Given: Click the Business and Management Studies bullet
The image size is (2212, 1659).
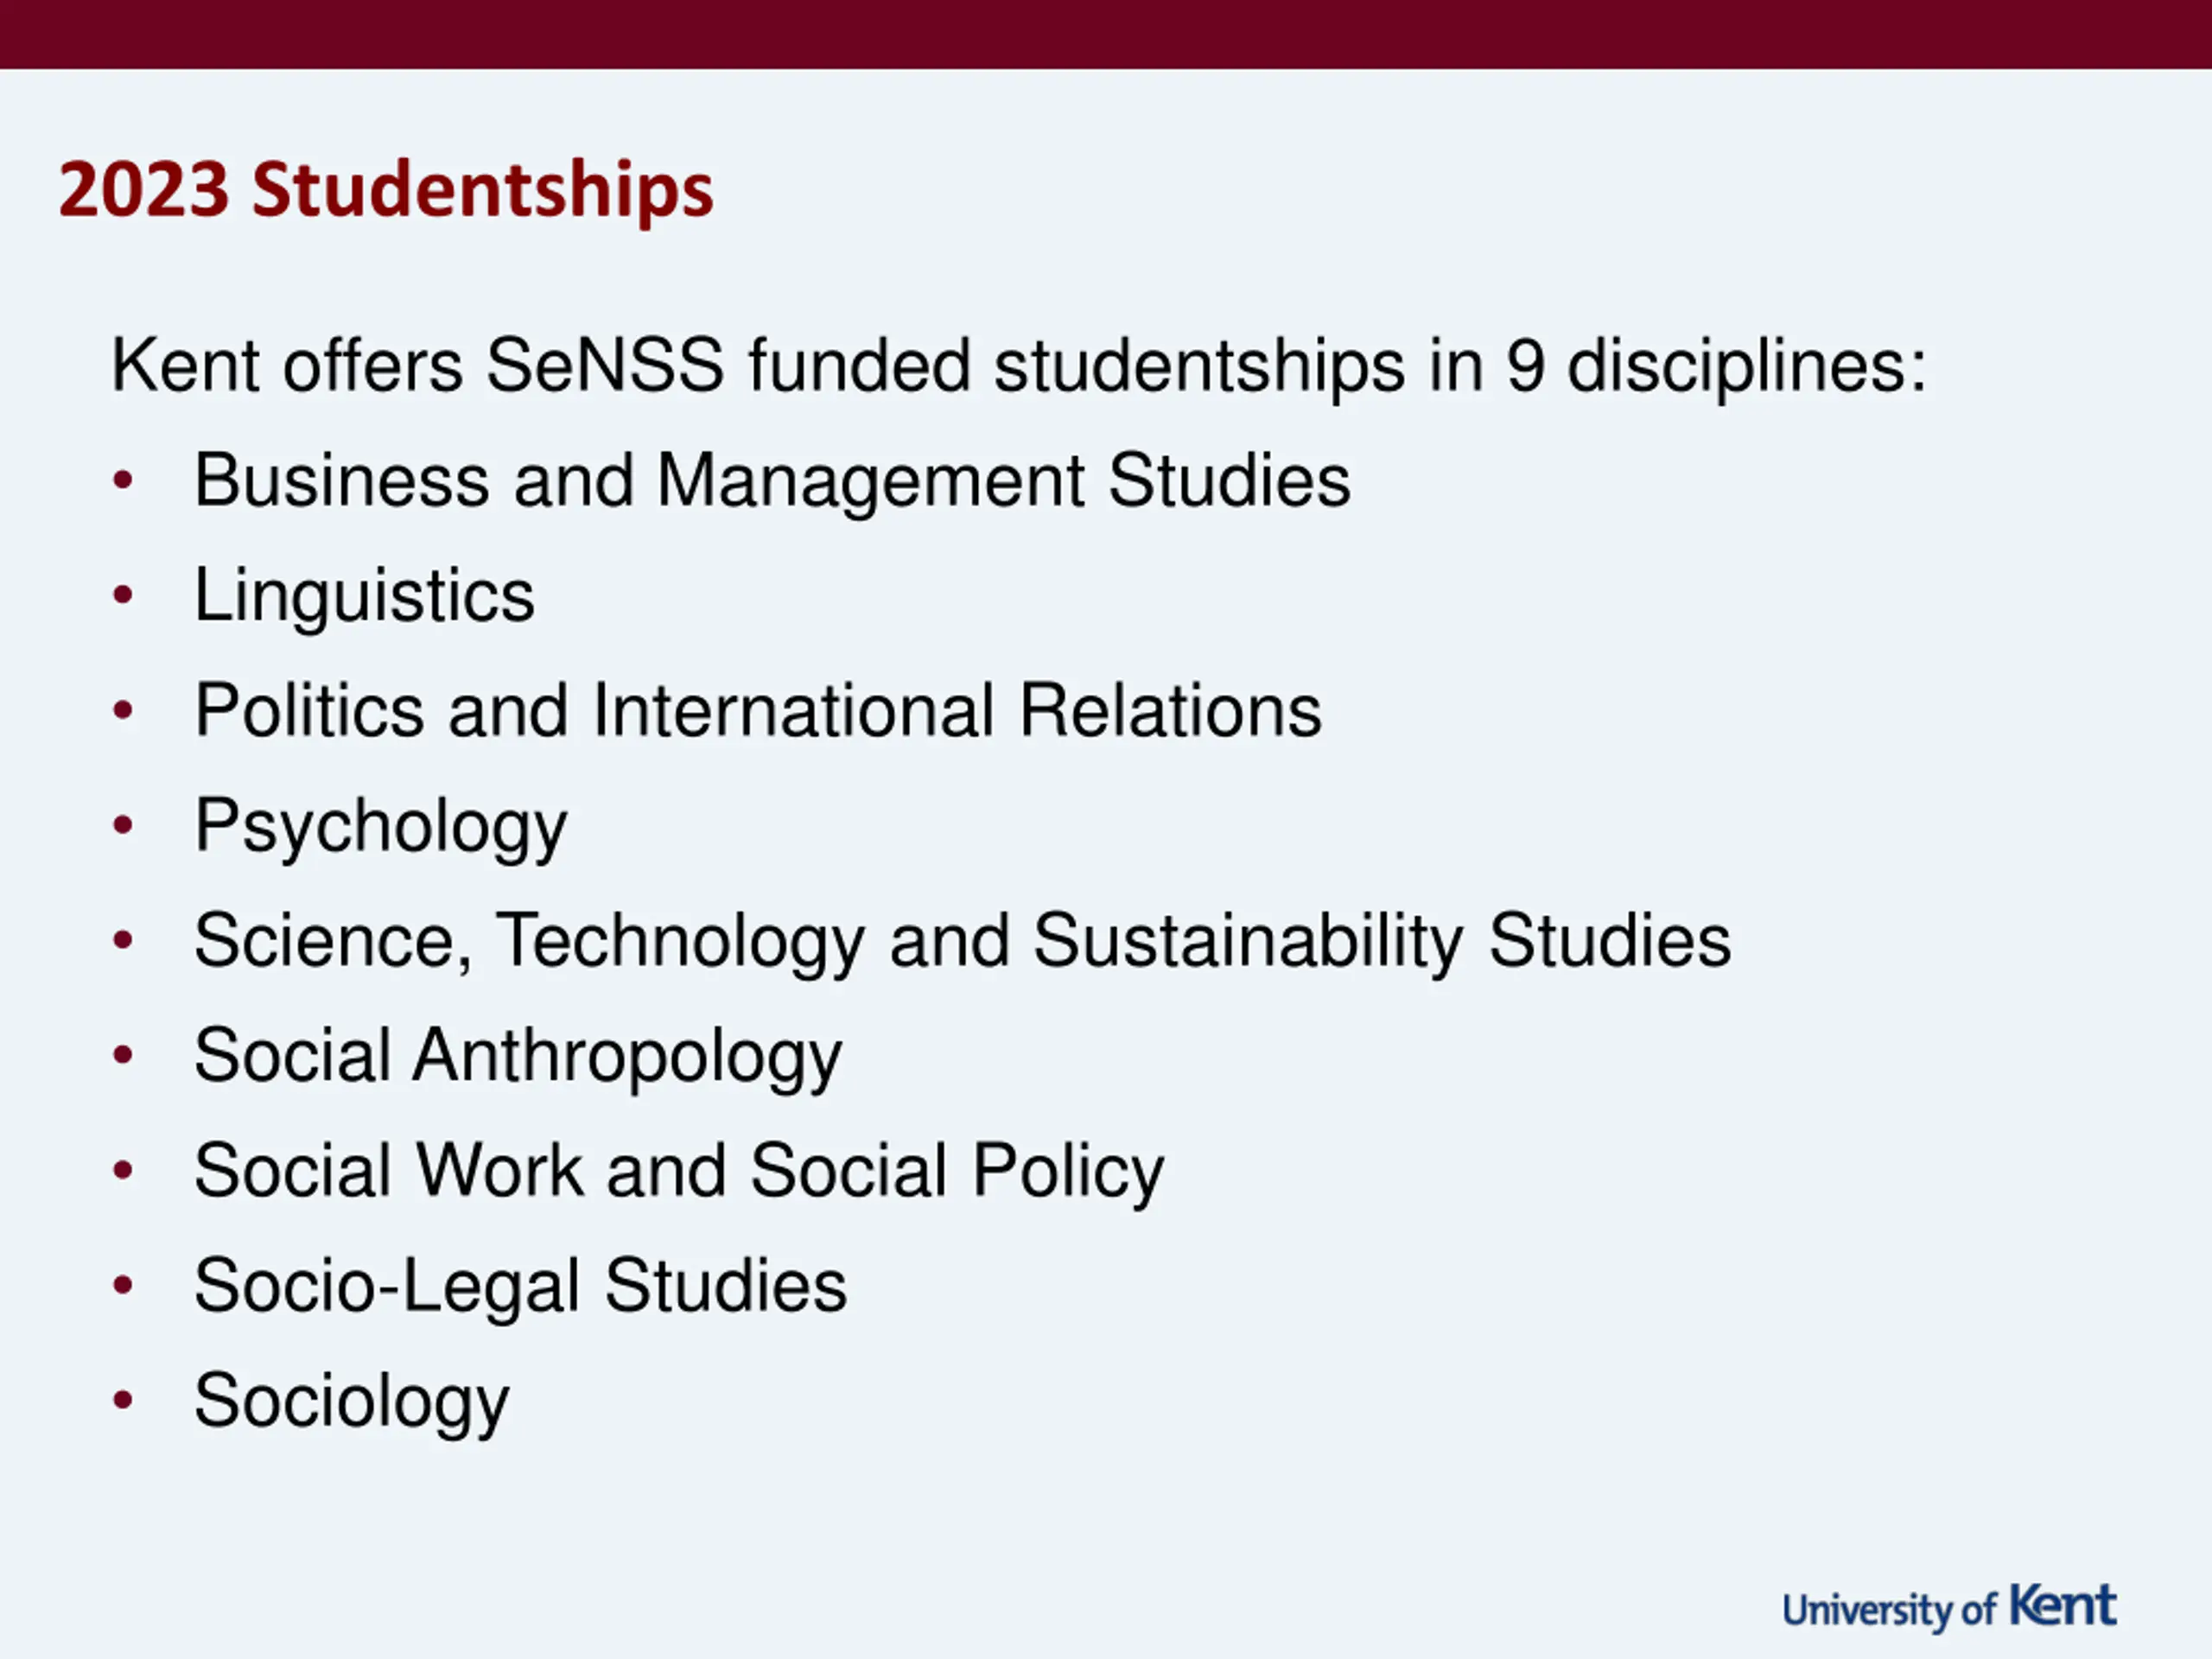Looking at the screenshot, I should tap(772, 481).
